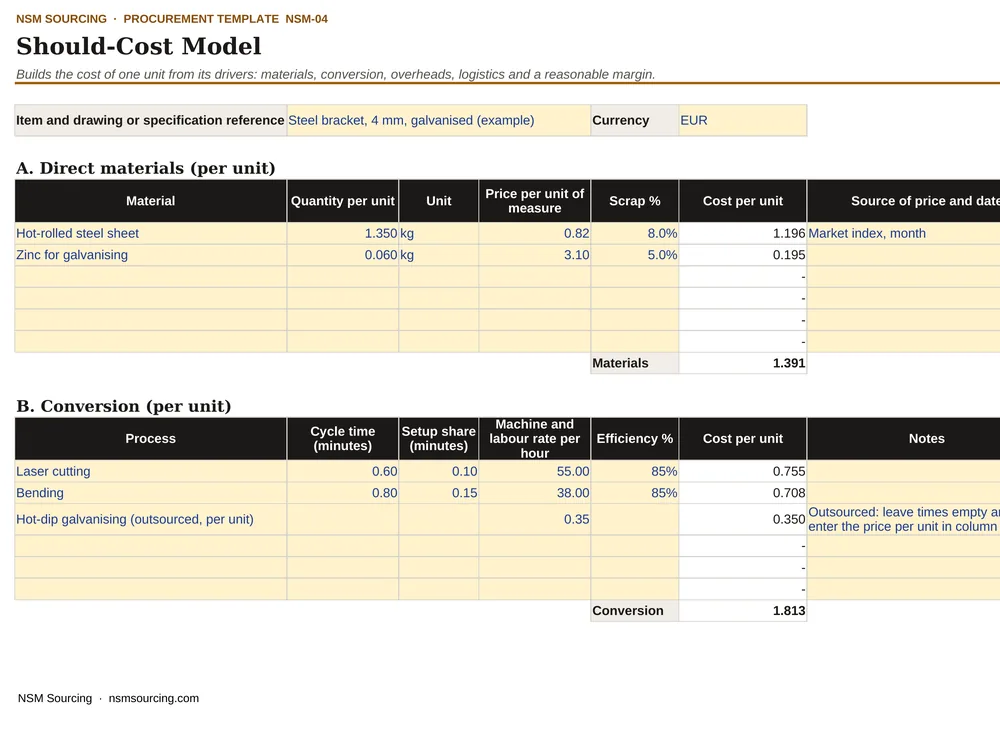Click the hourly rate 55.00 cell
Screen dimensions: 1000x750
[534, 471]
